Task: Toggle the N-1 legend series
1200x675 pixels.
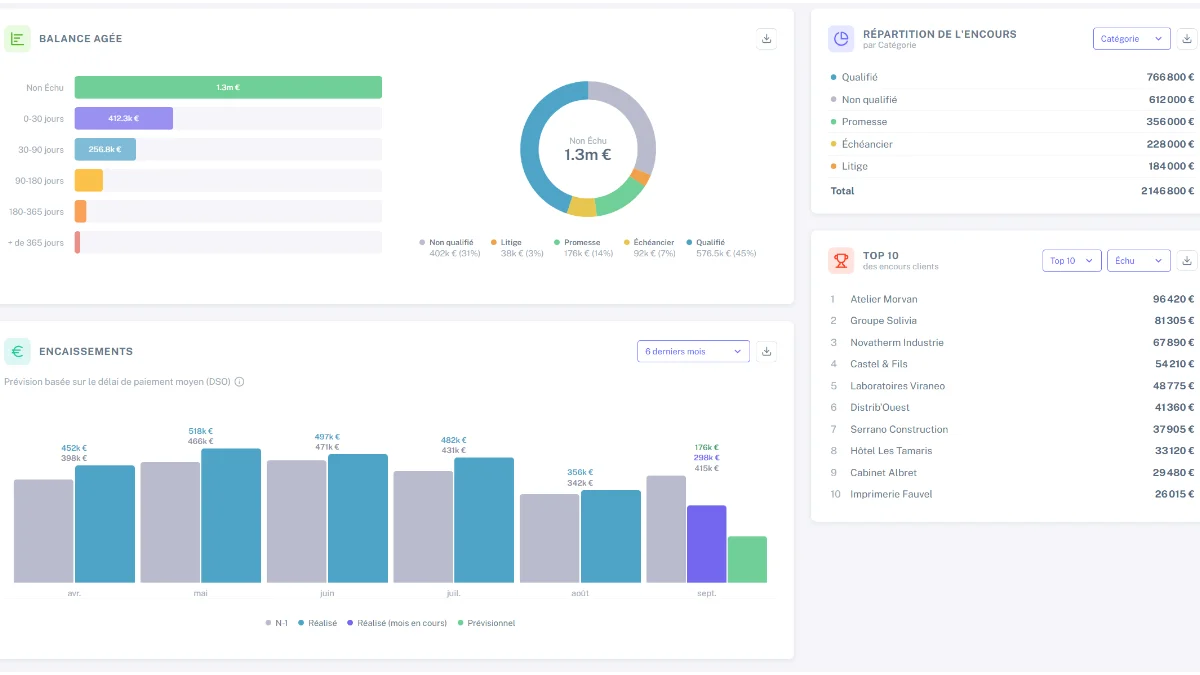Action: click(277, 623)
